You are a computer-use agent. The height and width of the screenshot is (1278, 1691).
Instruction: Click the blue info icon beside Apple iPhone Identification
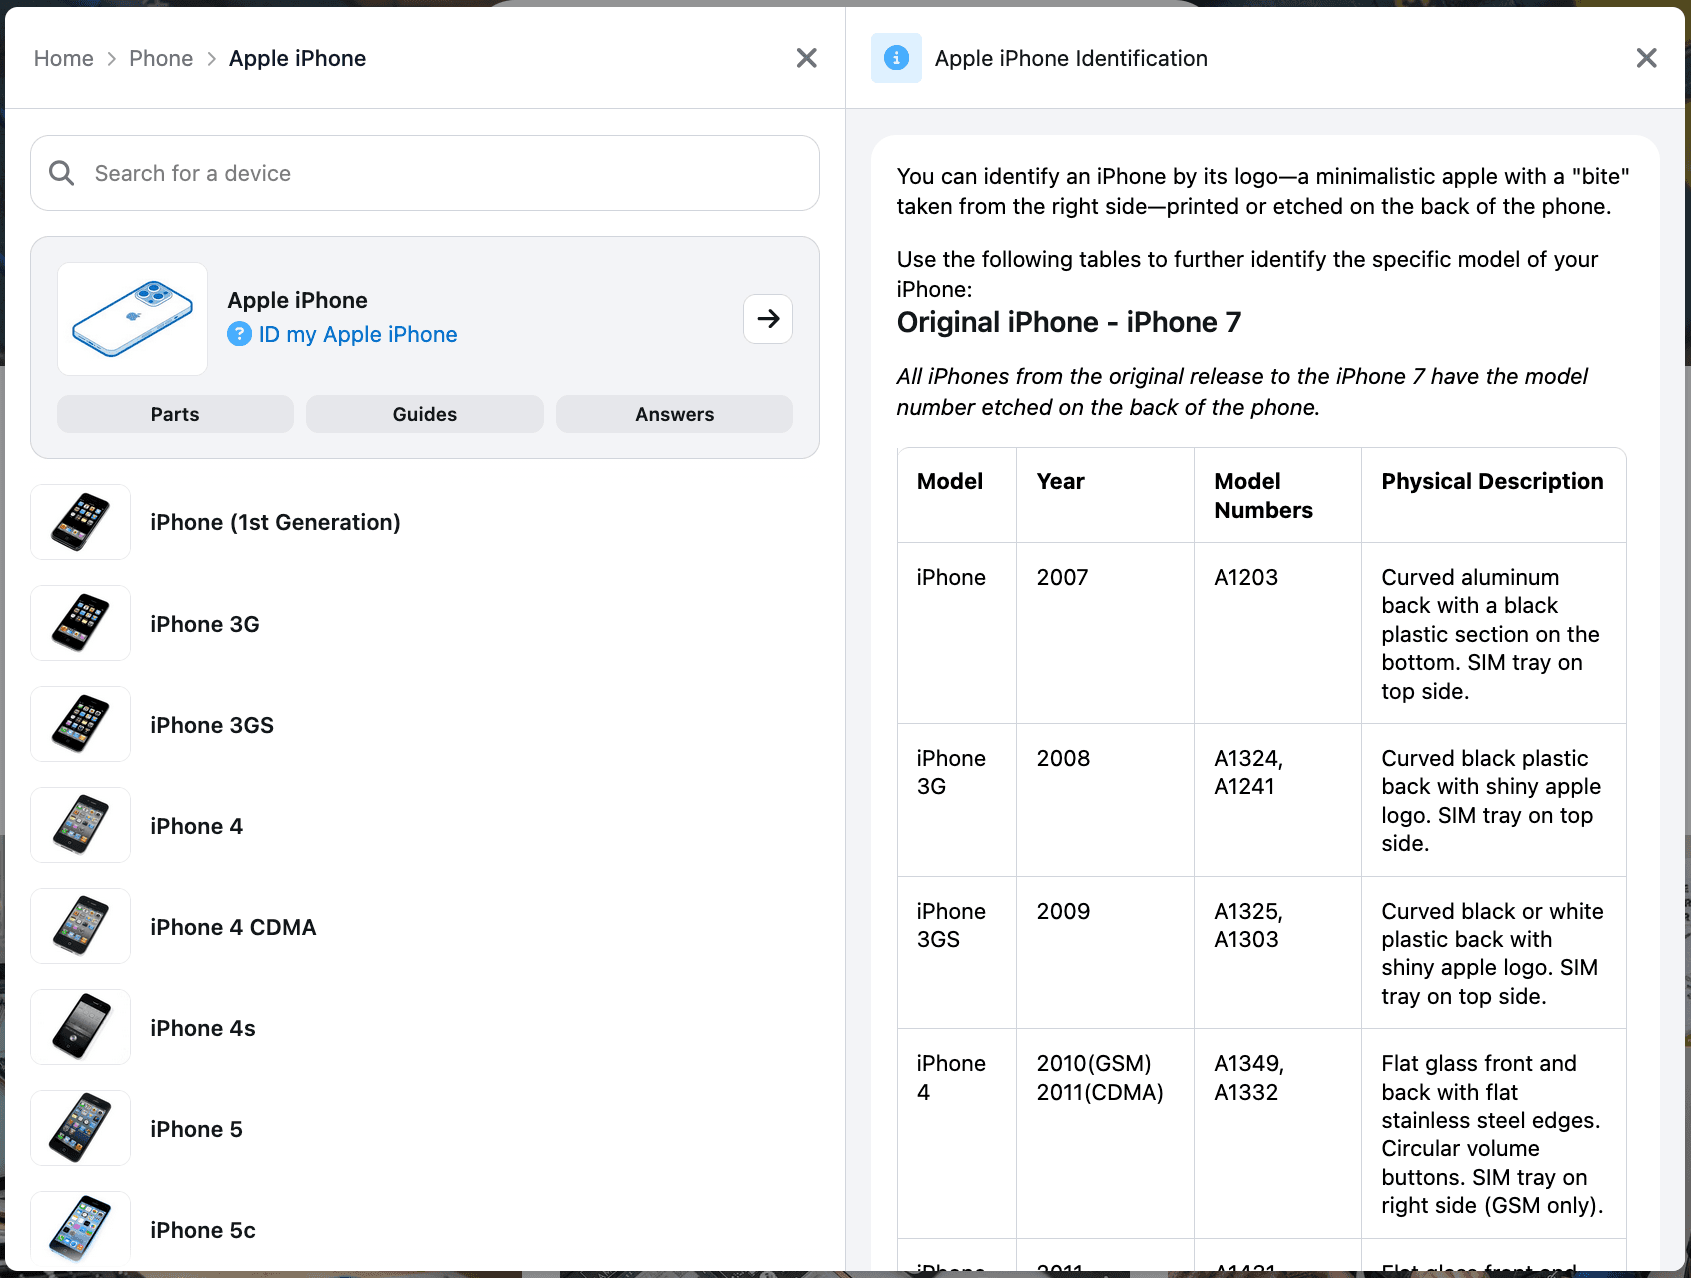click(896, 58)
